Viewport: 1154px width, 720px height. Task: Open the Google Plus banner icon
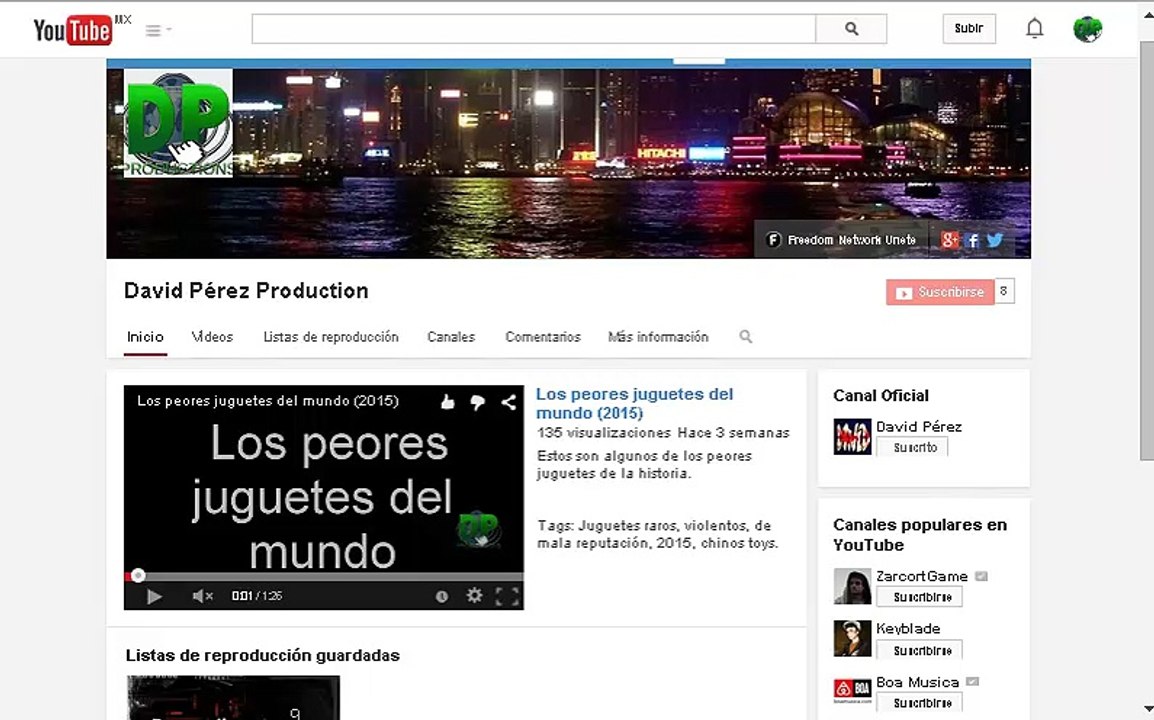click(x=949, y=240)
